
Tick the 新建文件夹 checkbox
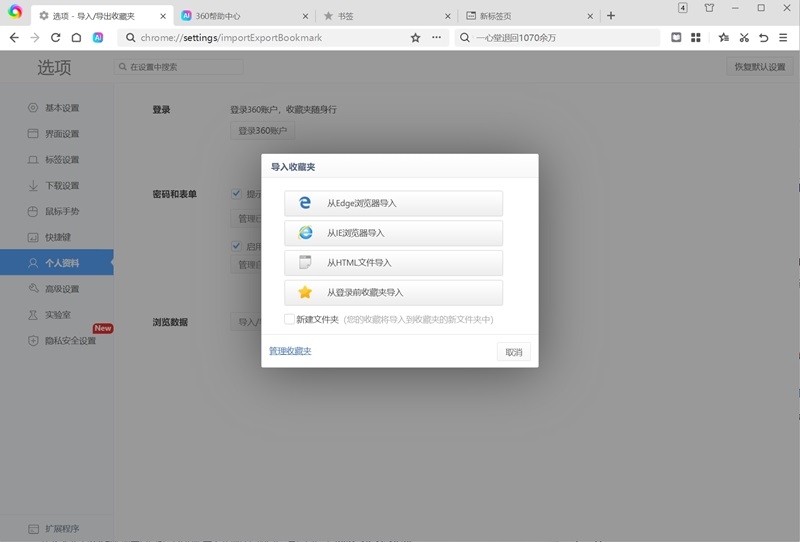click(x=289, y=319)
